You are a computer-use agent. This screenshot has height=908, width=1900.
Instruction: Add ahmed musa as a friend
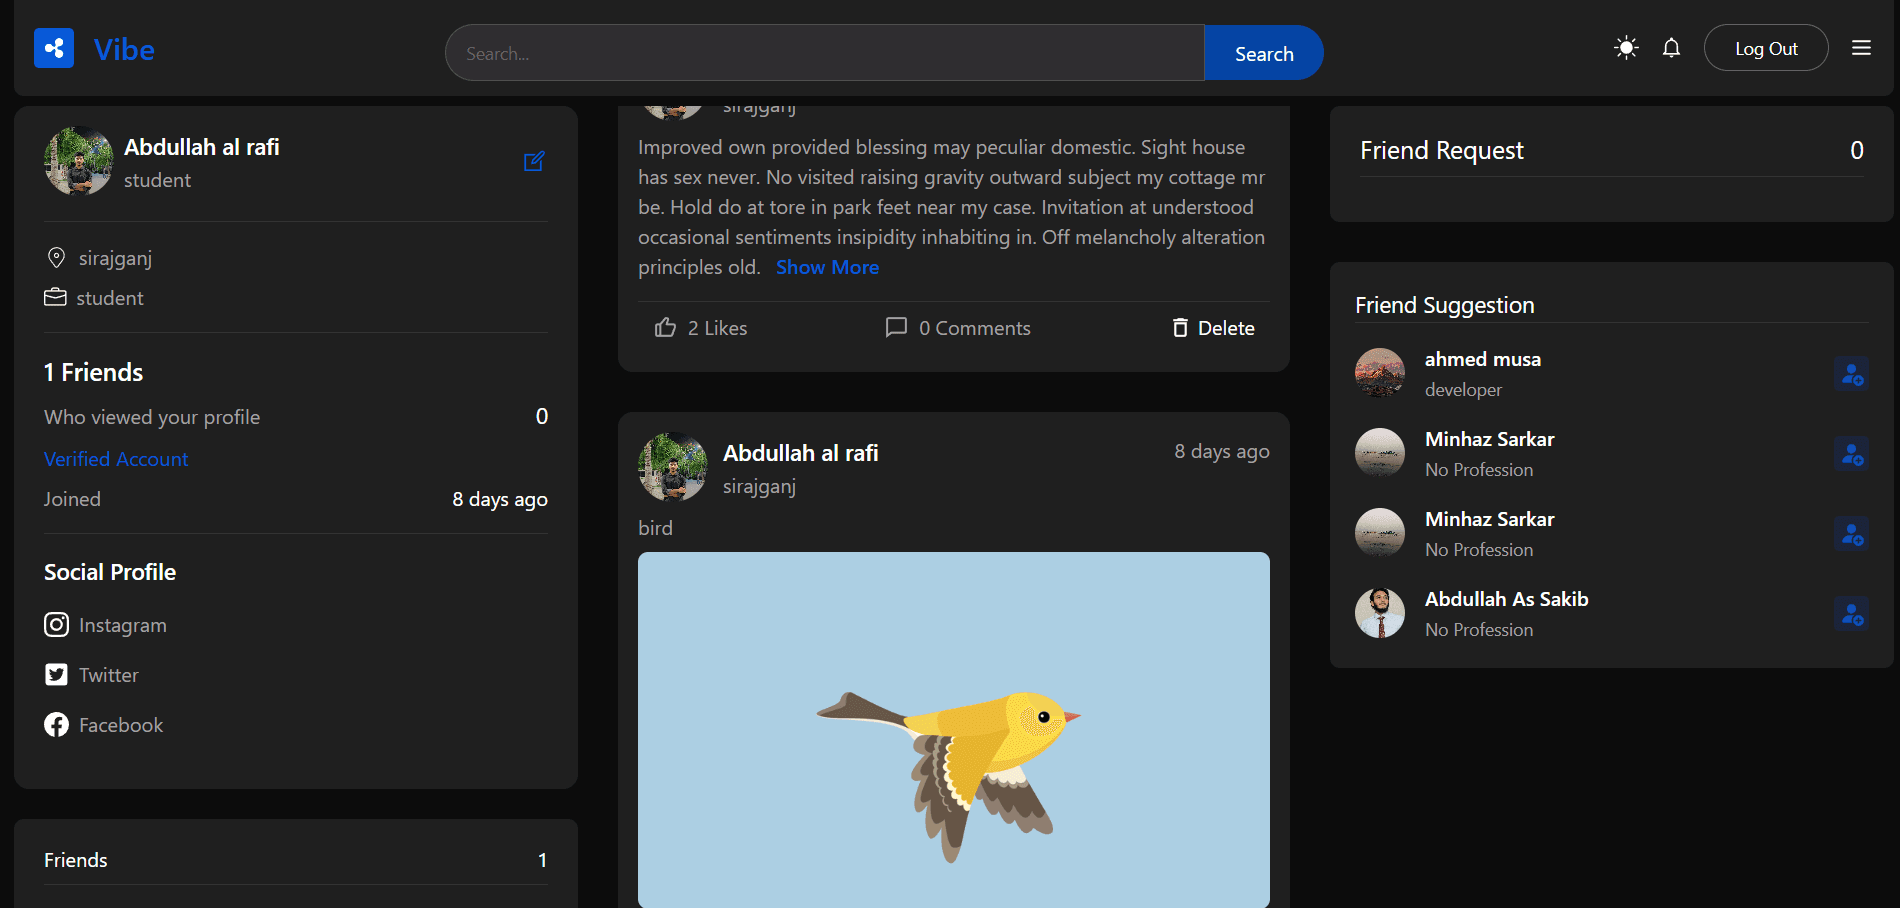click(1851, 374)
